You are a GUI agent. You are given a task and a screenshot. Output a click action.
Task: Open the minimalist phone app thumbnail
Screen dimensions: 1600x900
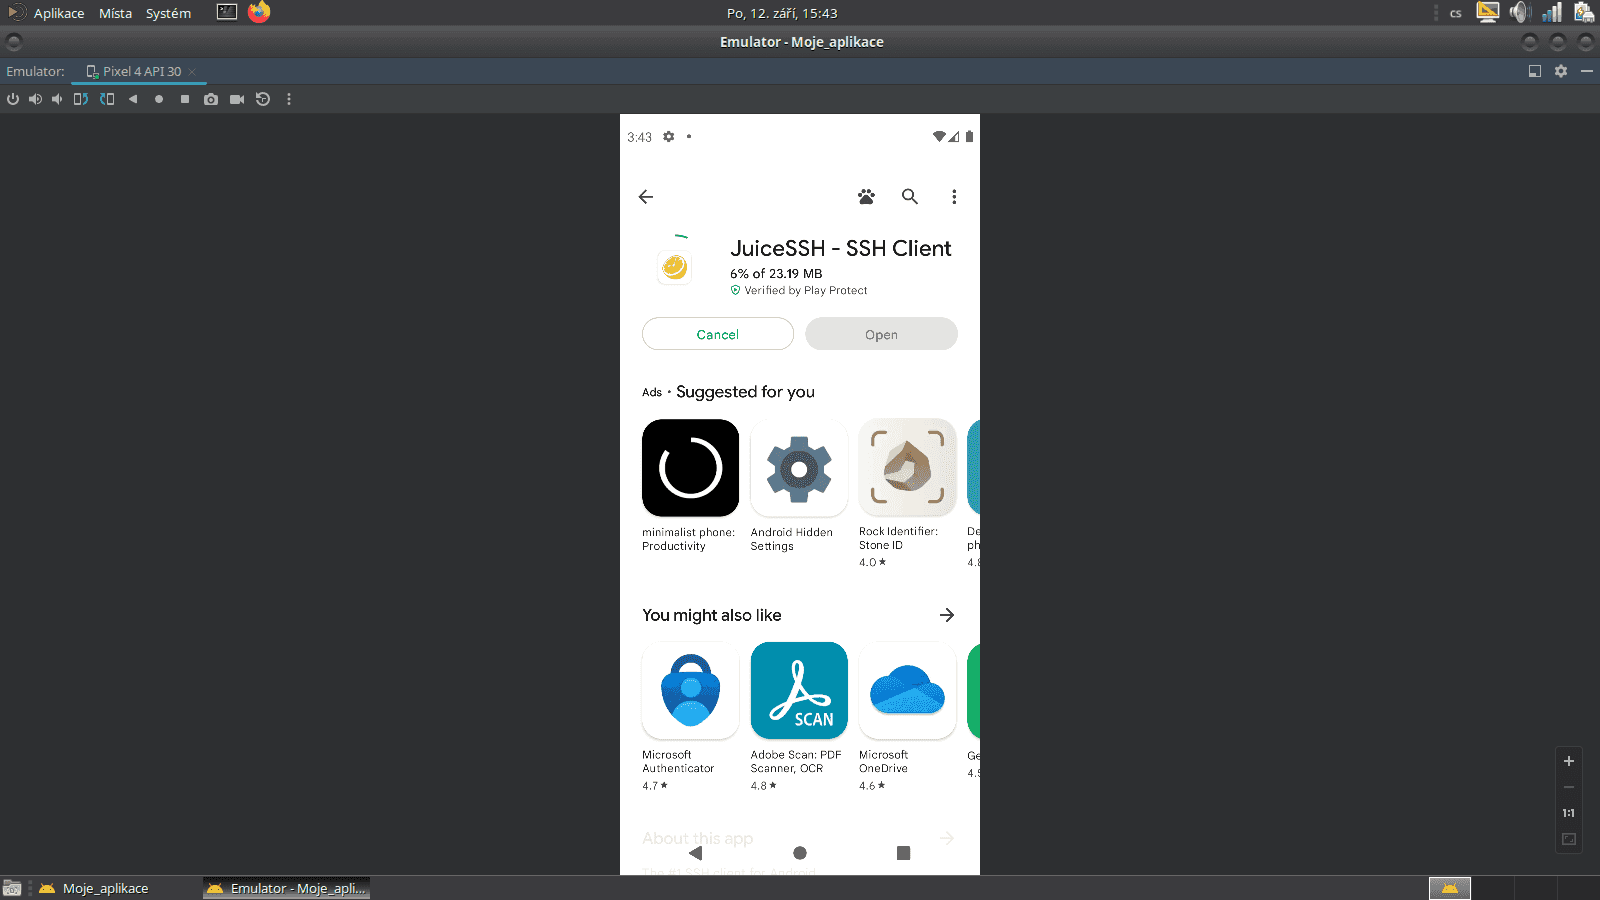point(690,468)
